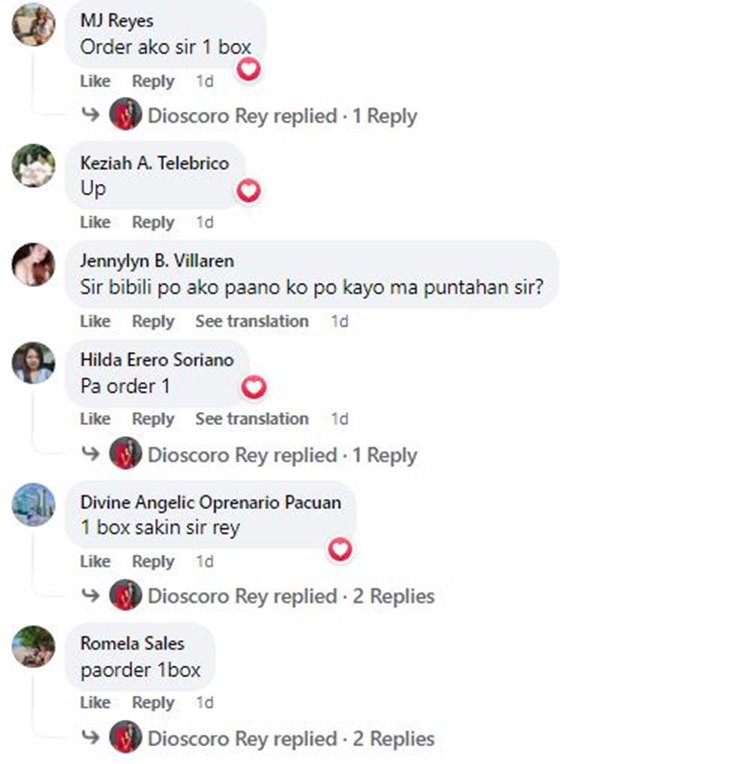Like Romela Sales' paorder 1box comment

pos(96,702)
